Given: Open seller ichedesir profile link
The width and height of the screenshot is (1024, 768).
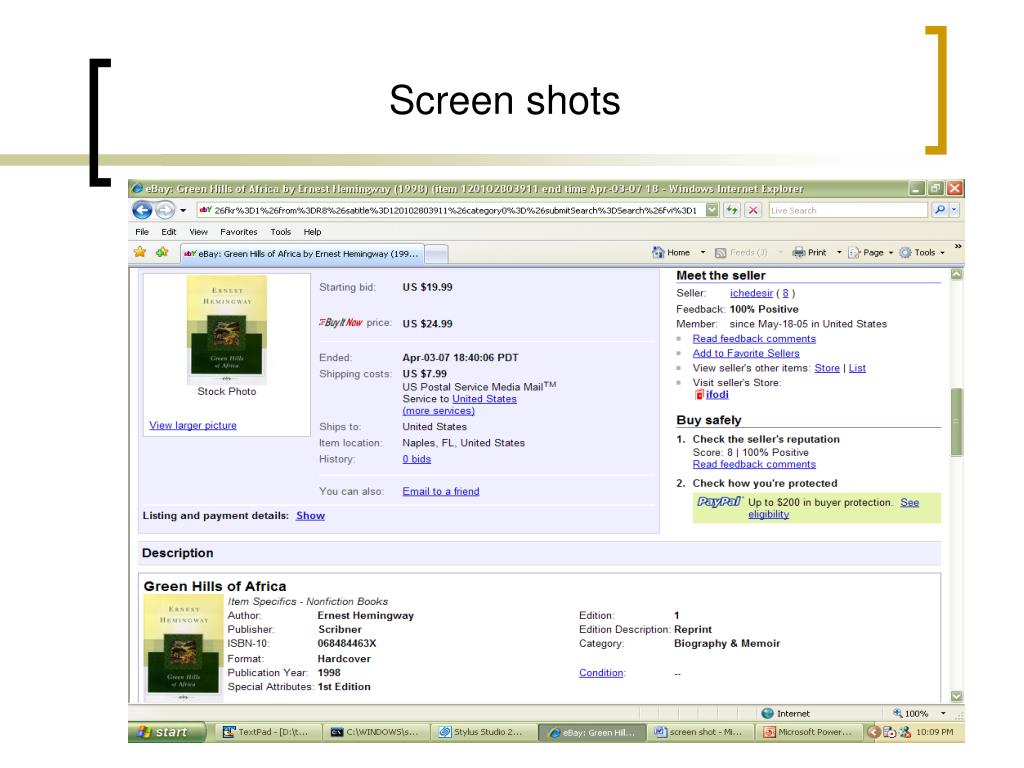Looking at the screenshot, I should click(x=751, y=293).
